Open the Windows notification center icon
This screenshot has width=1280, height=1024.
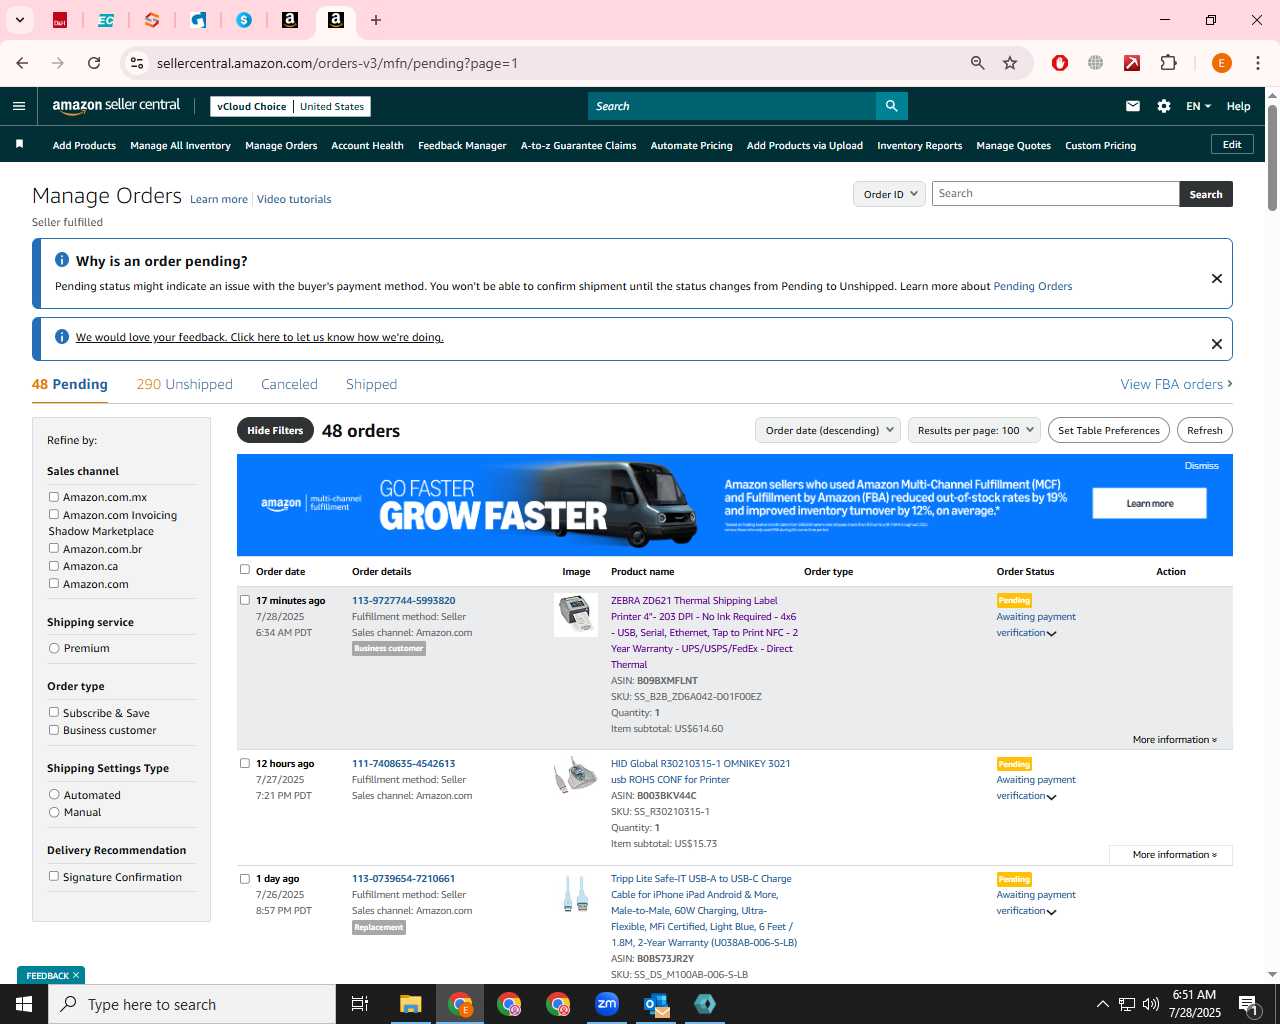click(1248, 1004)
